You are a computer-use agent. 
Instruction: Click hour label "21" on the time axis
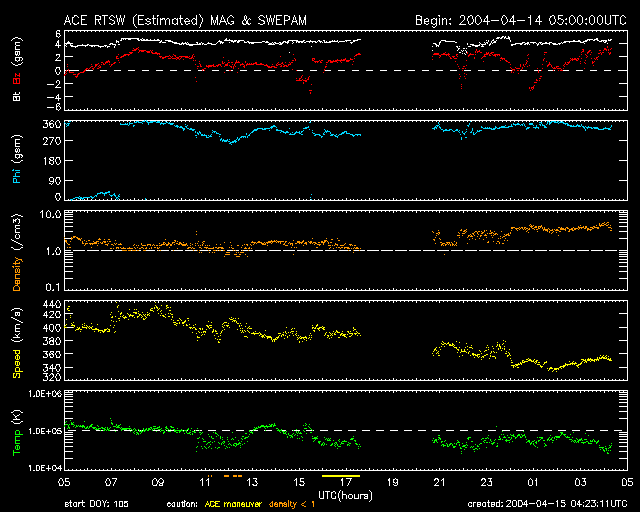(440, 482)
